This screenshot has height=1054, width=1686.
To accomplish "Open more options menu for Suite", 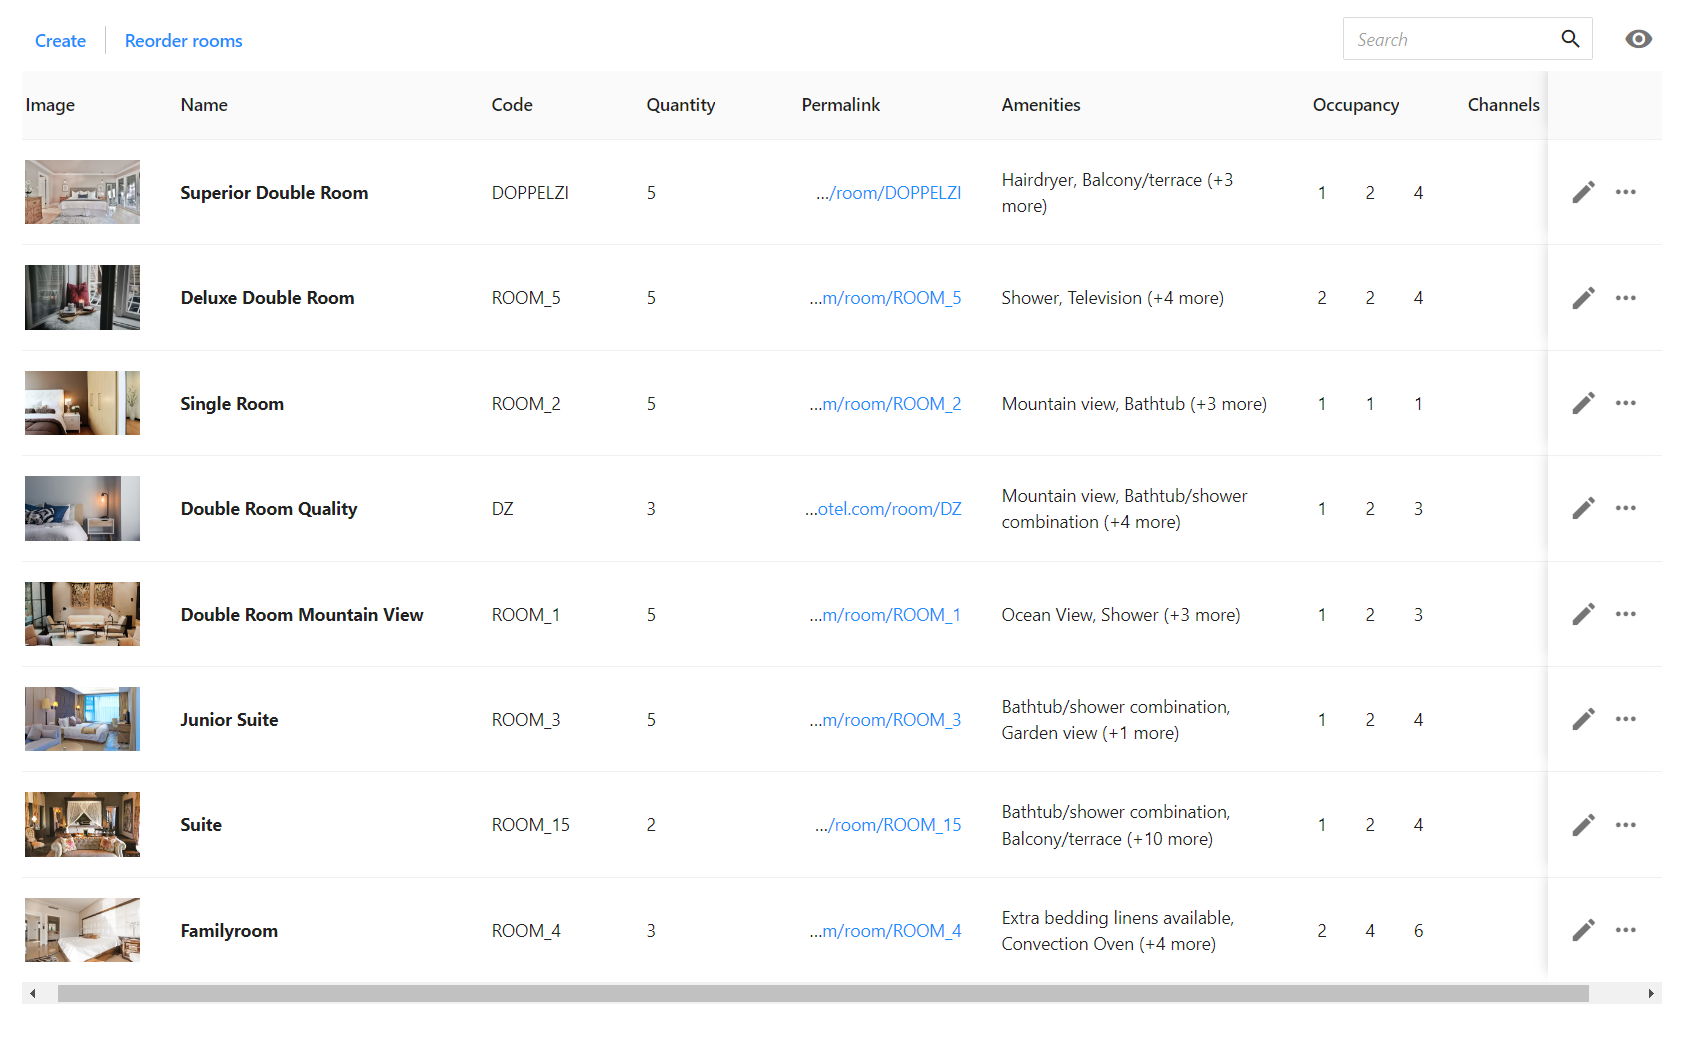I will (1626, 825).
